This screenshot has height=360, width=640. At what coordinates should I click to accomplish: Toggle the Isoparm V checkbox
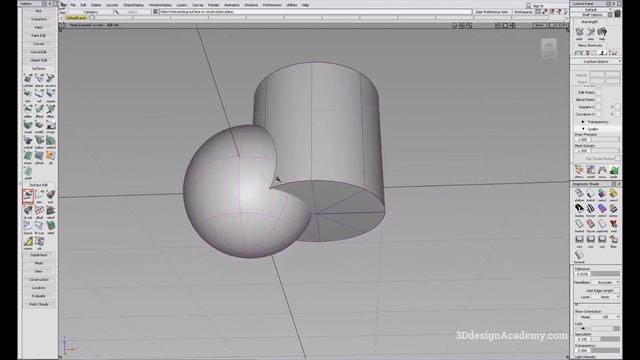[617, 107]
